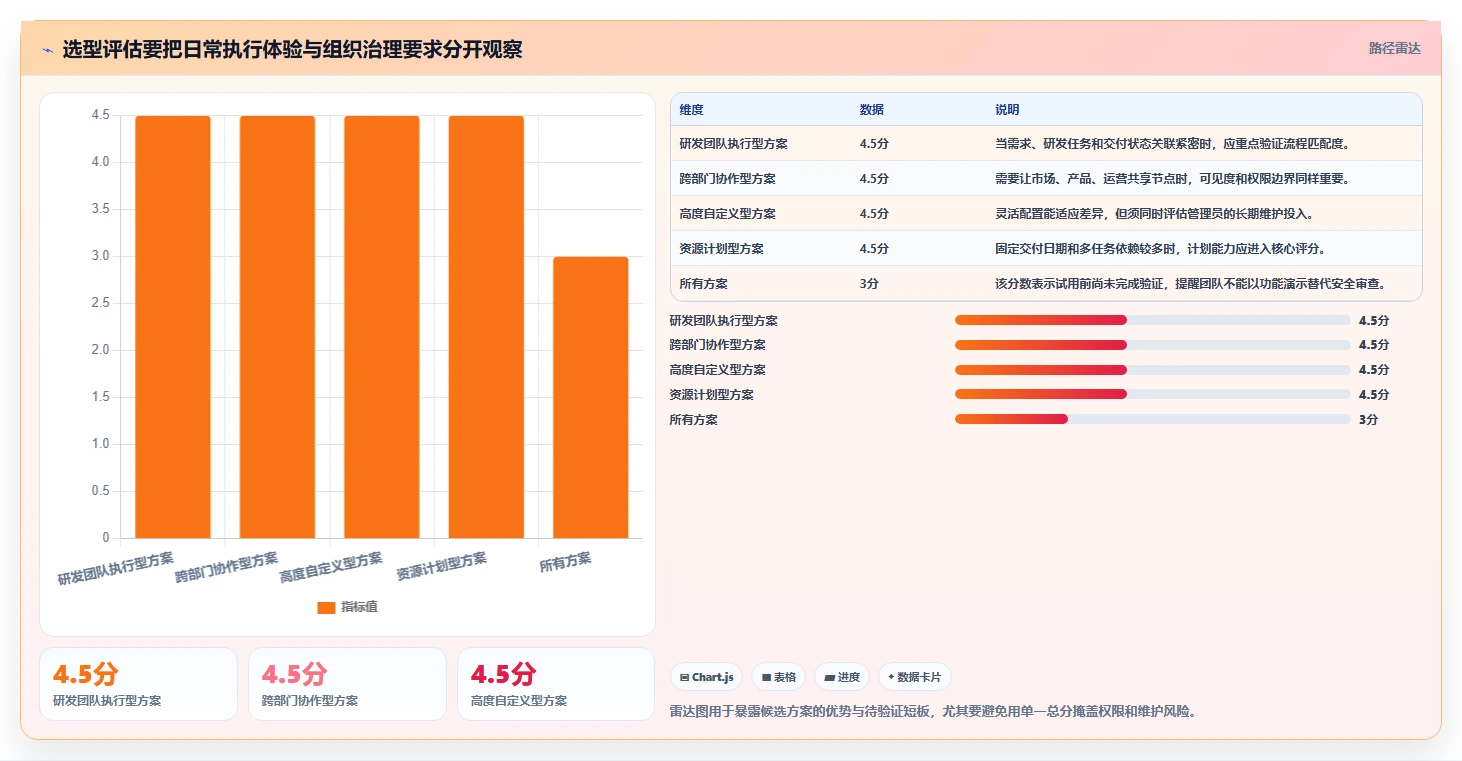The height and width of the screenshot is (761, 1462).
Task: Click the 维度 table column header
Action: click(x=691, y=110)
